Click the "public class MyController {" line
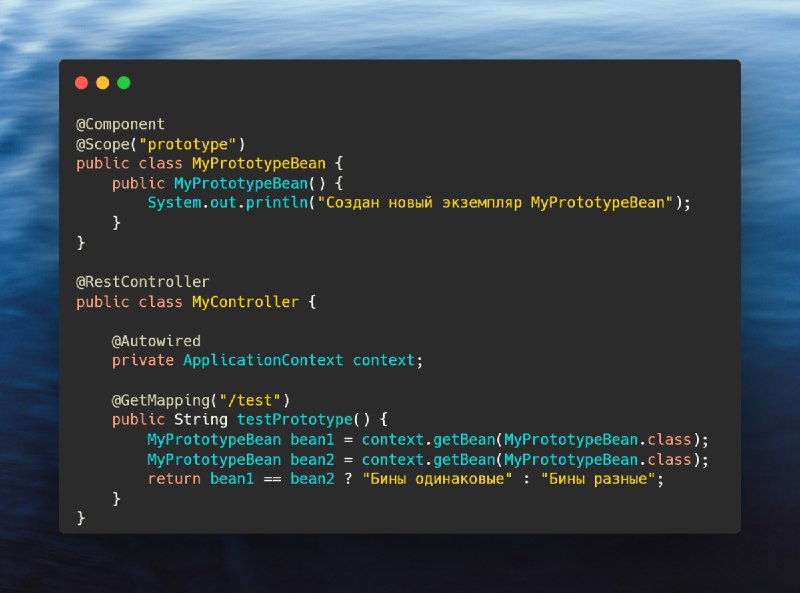Screen dimensions: 800x593 click(196, 302)
